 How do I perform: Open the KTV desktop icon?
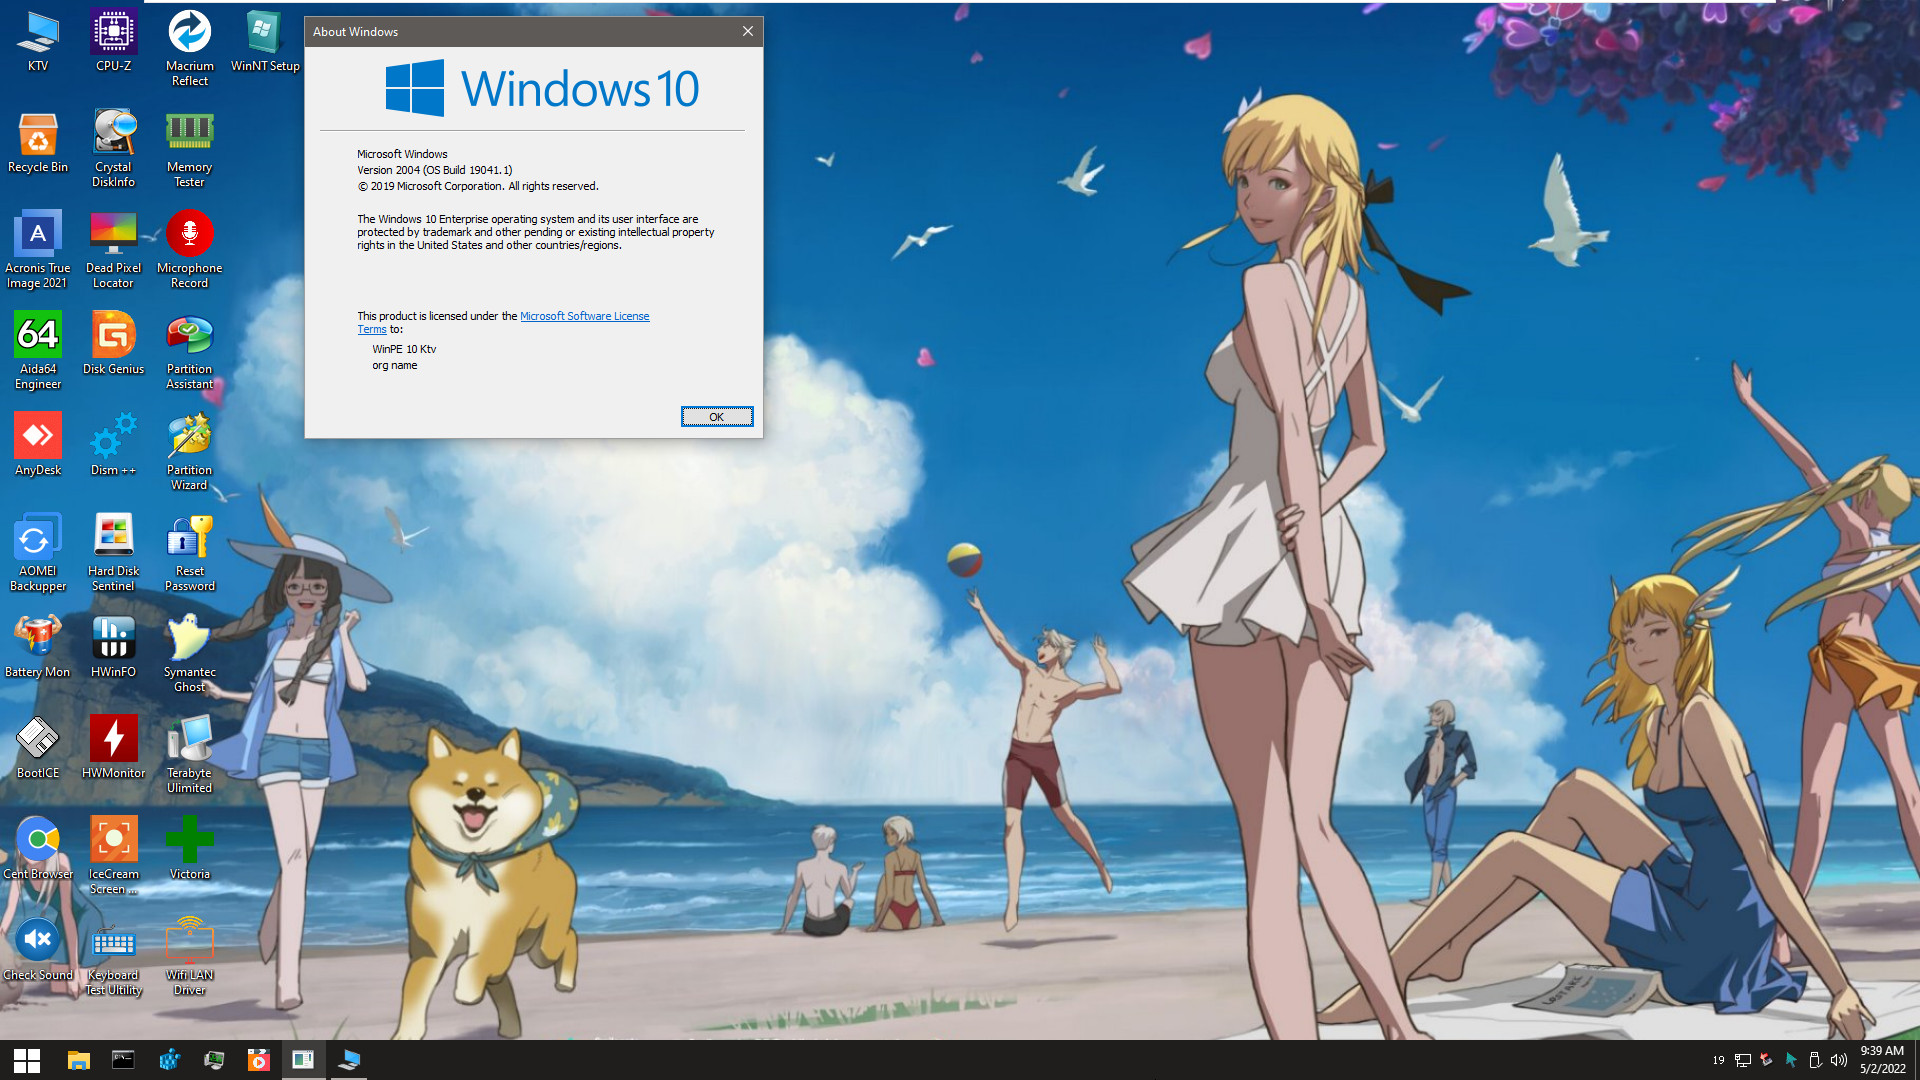tap(38, 41)
